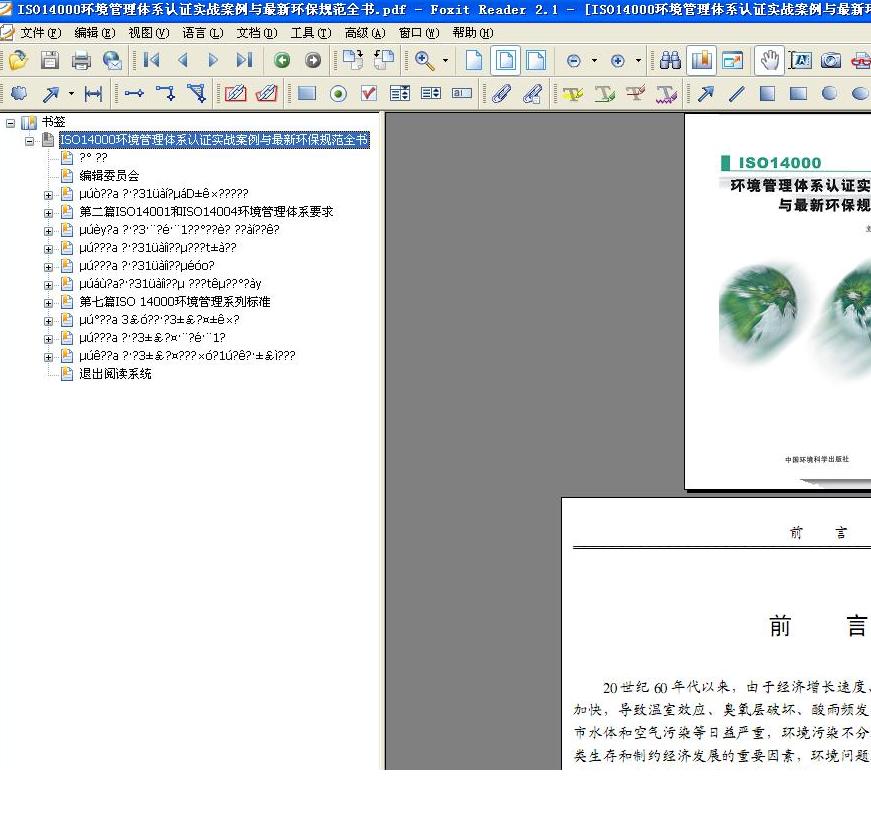Image resolution: width=871 pixels, height=840 pixels.
Task: Select the text selection tool
Action: tap(800, 60)
